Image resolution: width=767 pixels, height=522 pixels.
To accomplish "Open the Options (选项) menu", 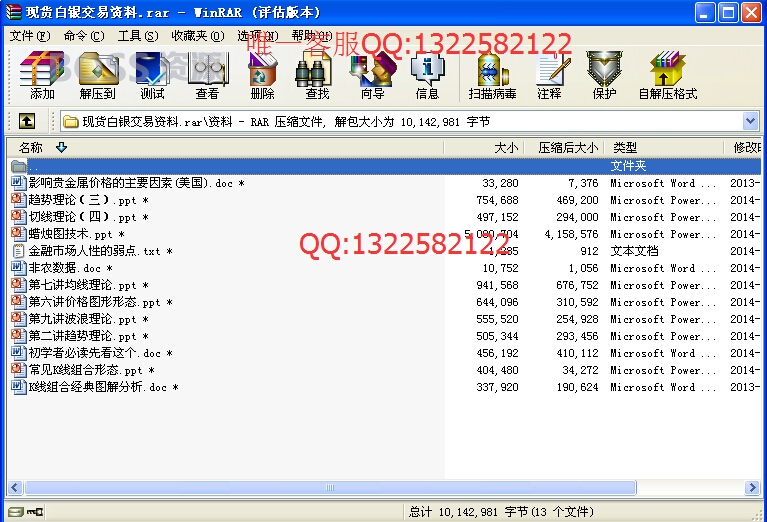I will (257, 36).
